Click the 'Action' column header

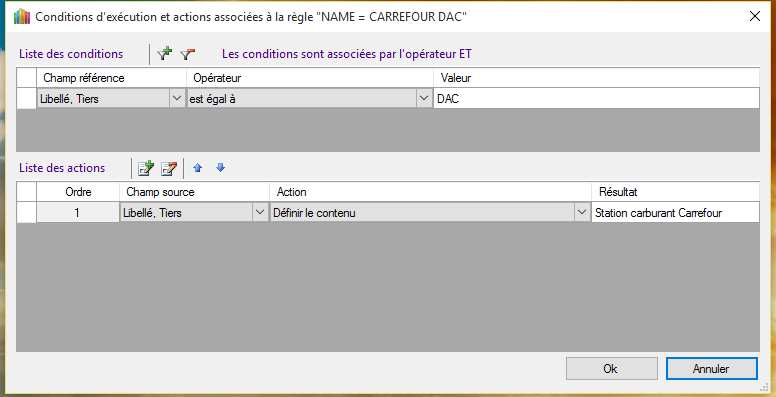(x=431, y=192)
